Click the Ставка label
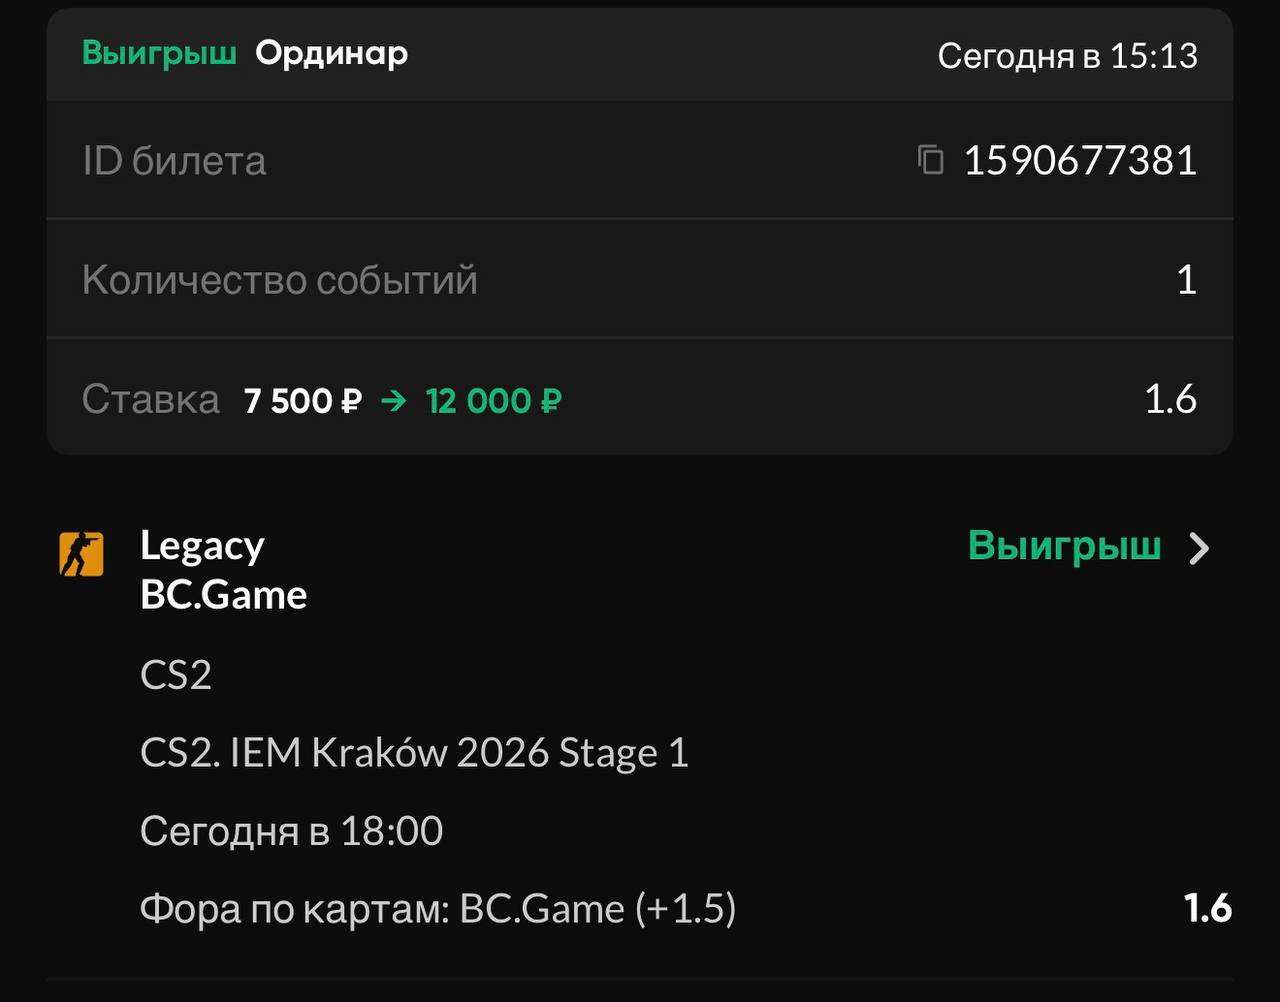Screen dimensions: 1280x1002 [150, 400]
